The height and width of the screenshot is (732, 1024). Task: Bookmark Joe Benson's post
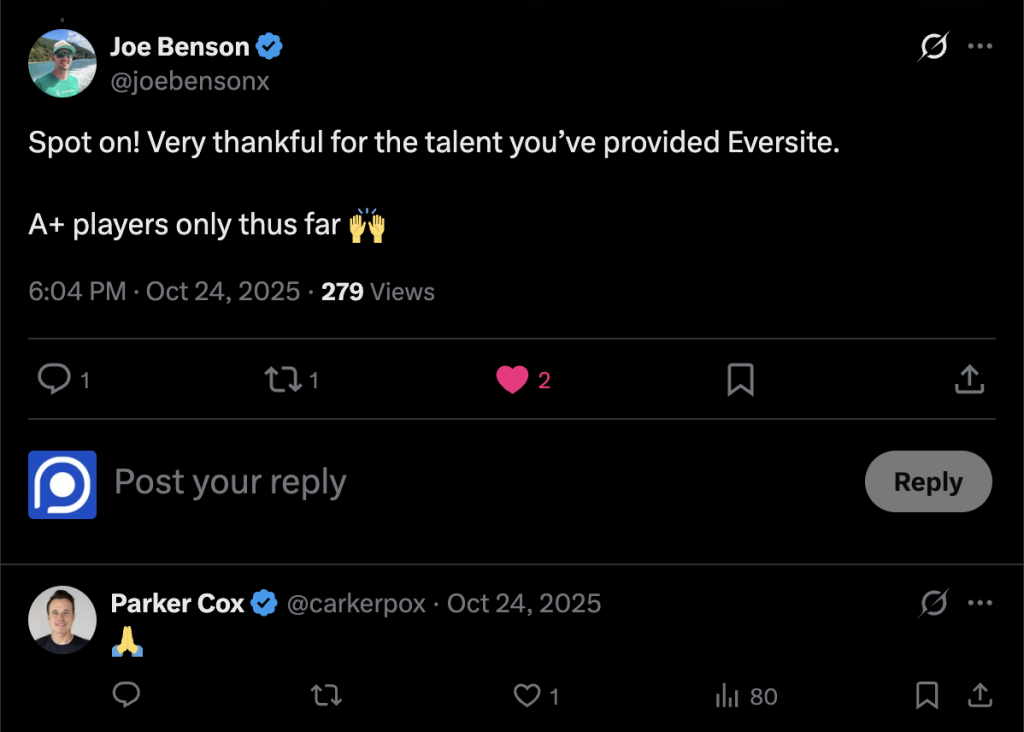[x=740, y=379]
